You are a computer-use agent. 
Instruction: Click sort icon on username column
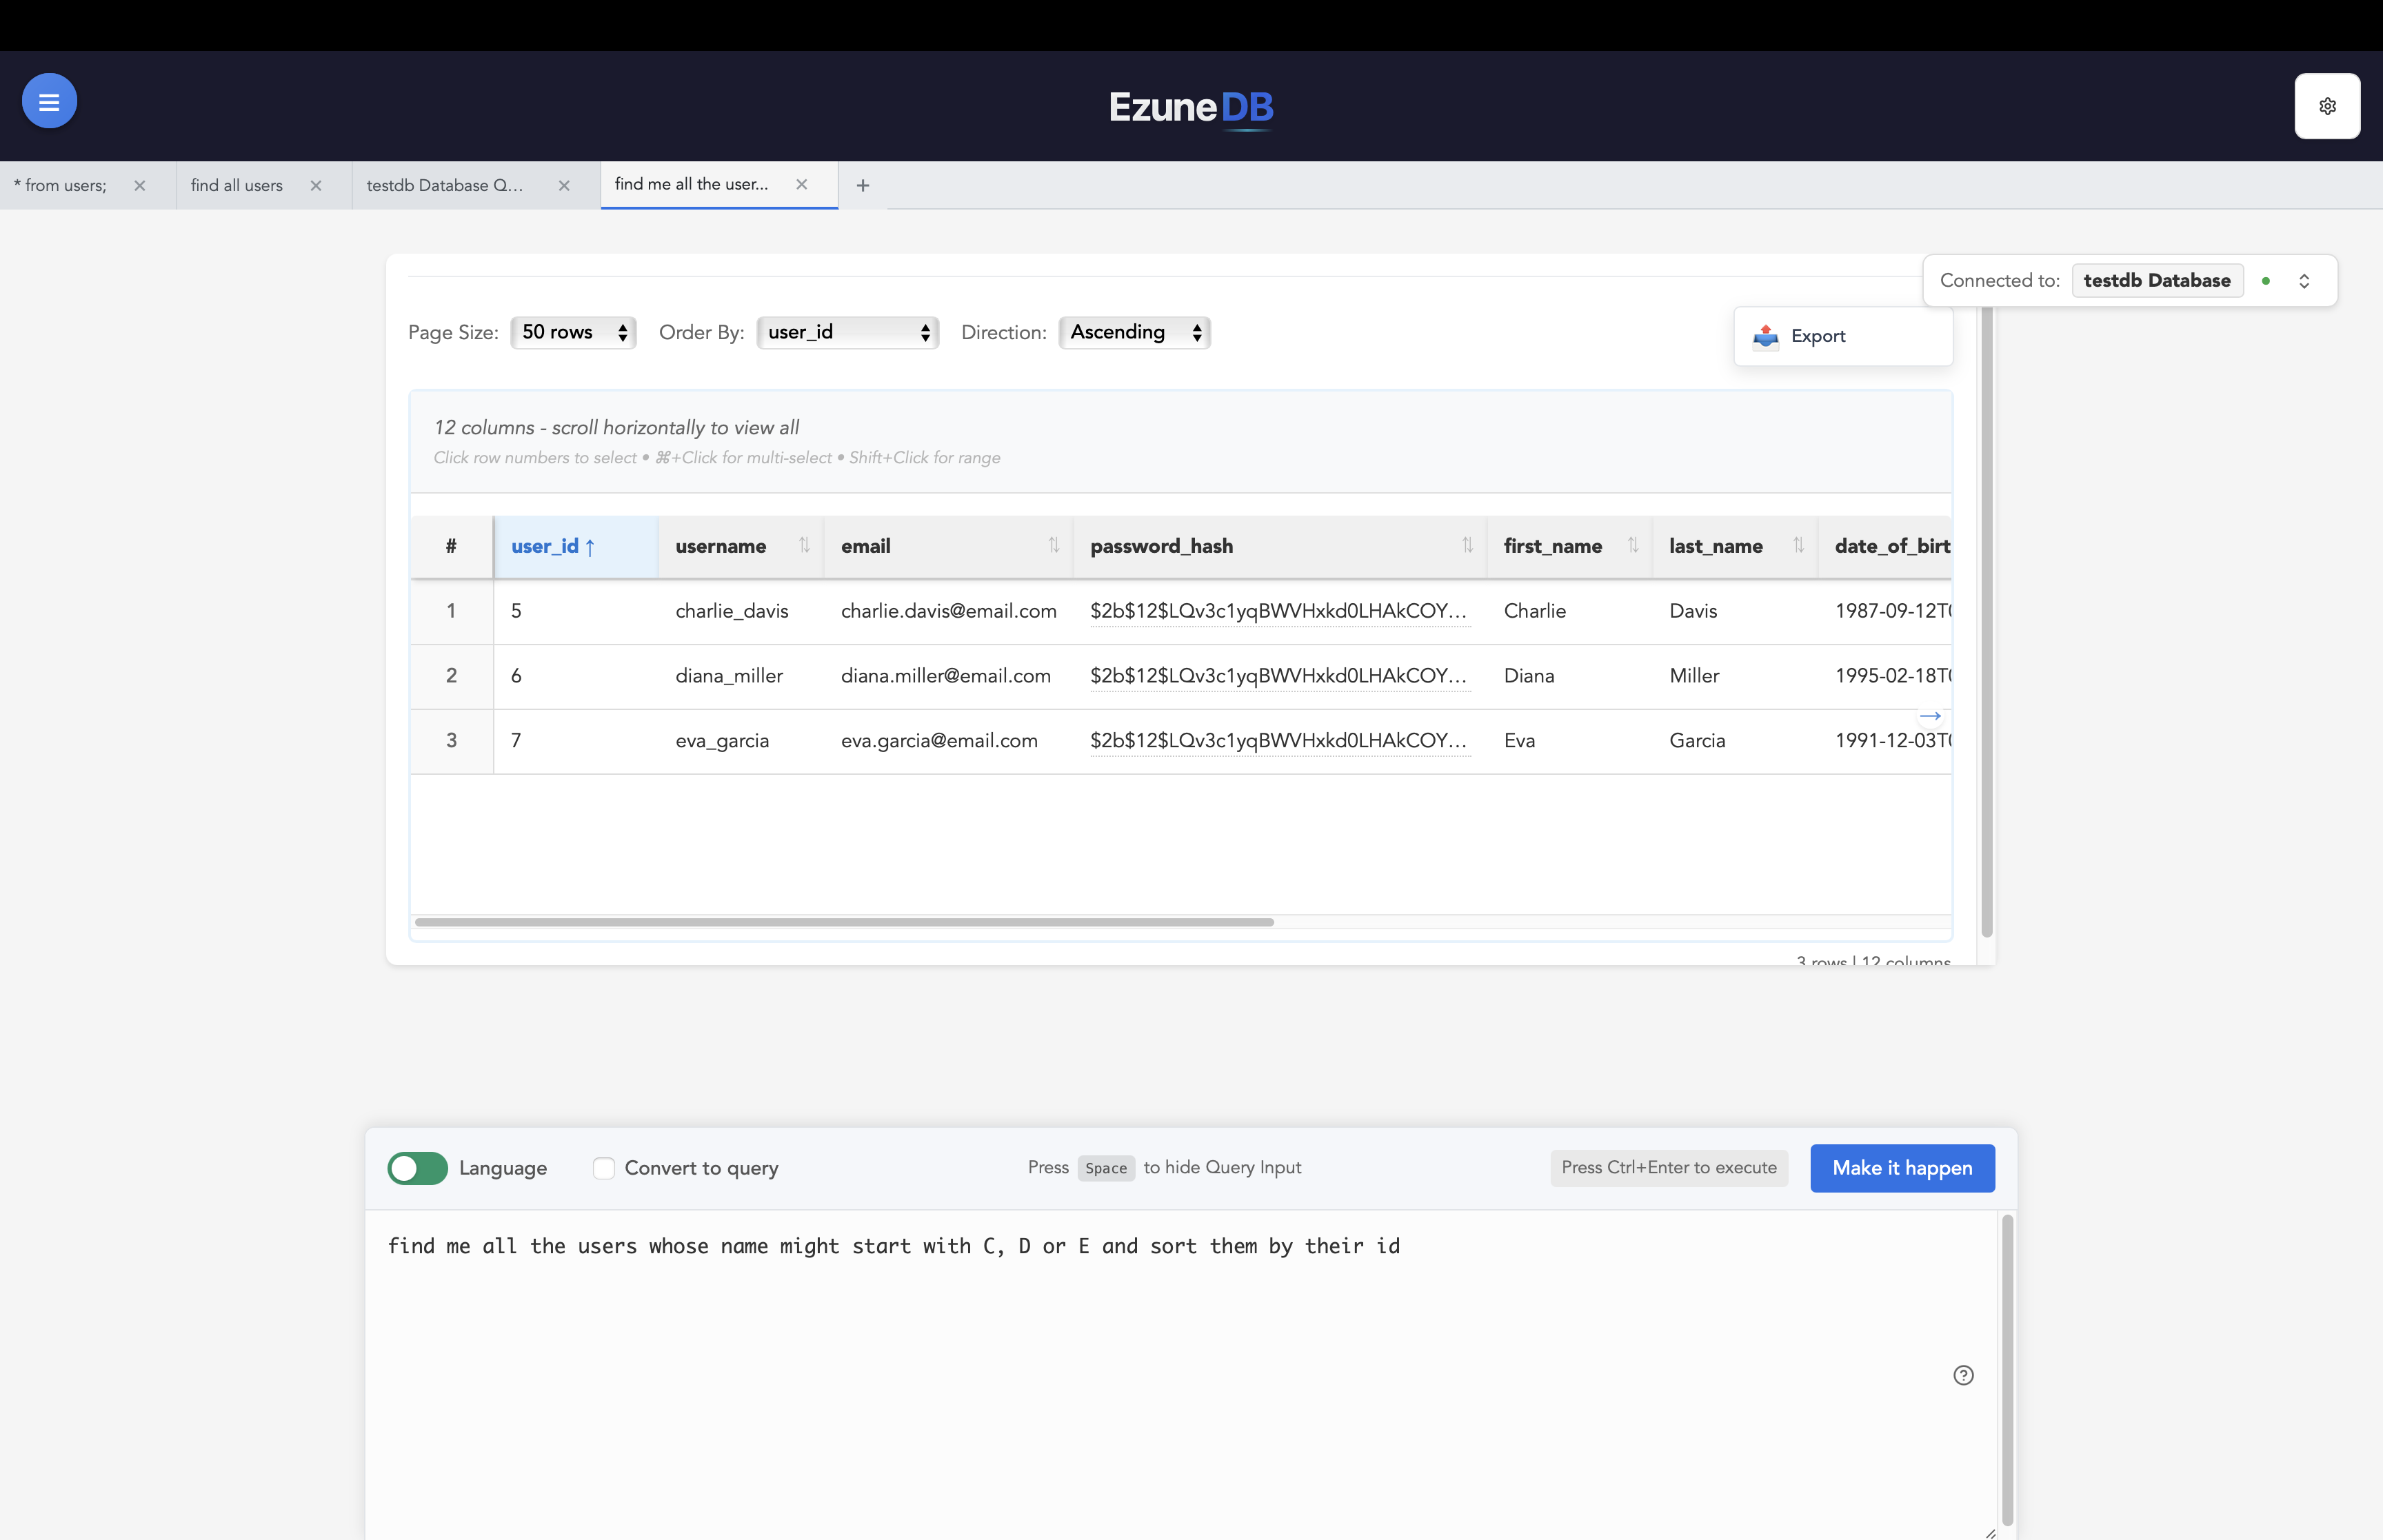804,545
